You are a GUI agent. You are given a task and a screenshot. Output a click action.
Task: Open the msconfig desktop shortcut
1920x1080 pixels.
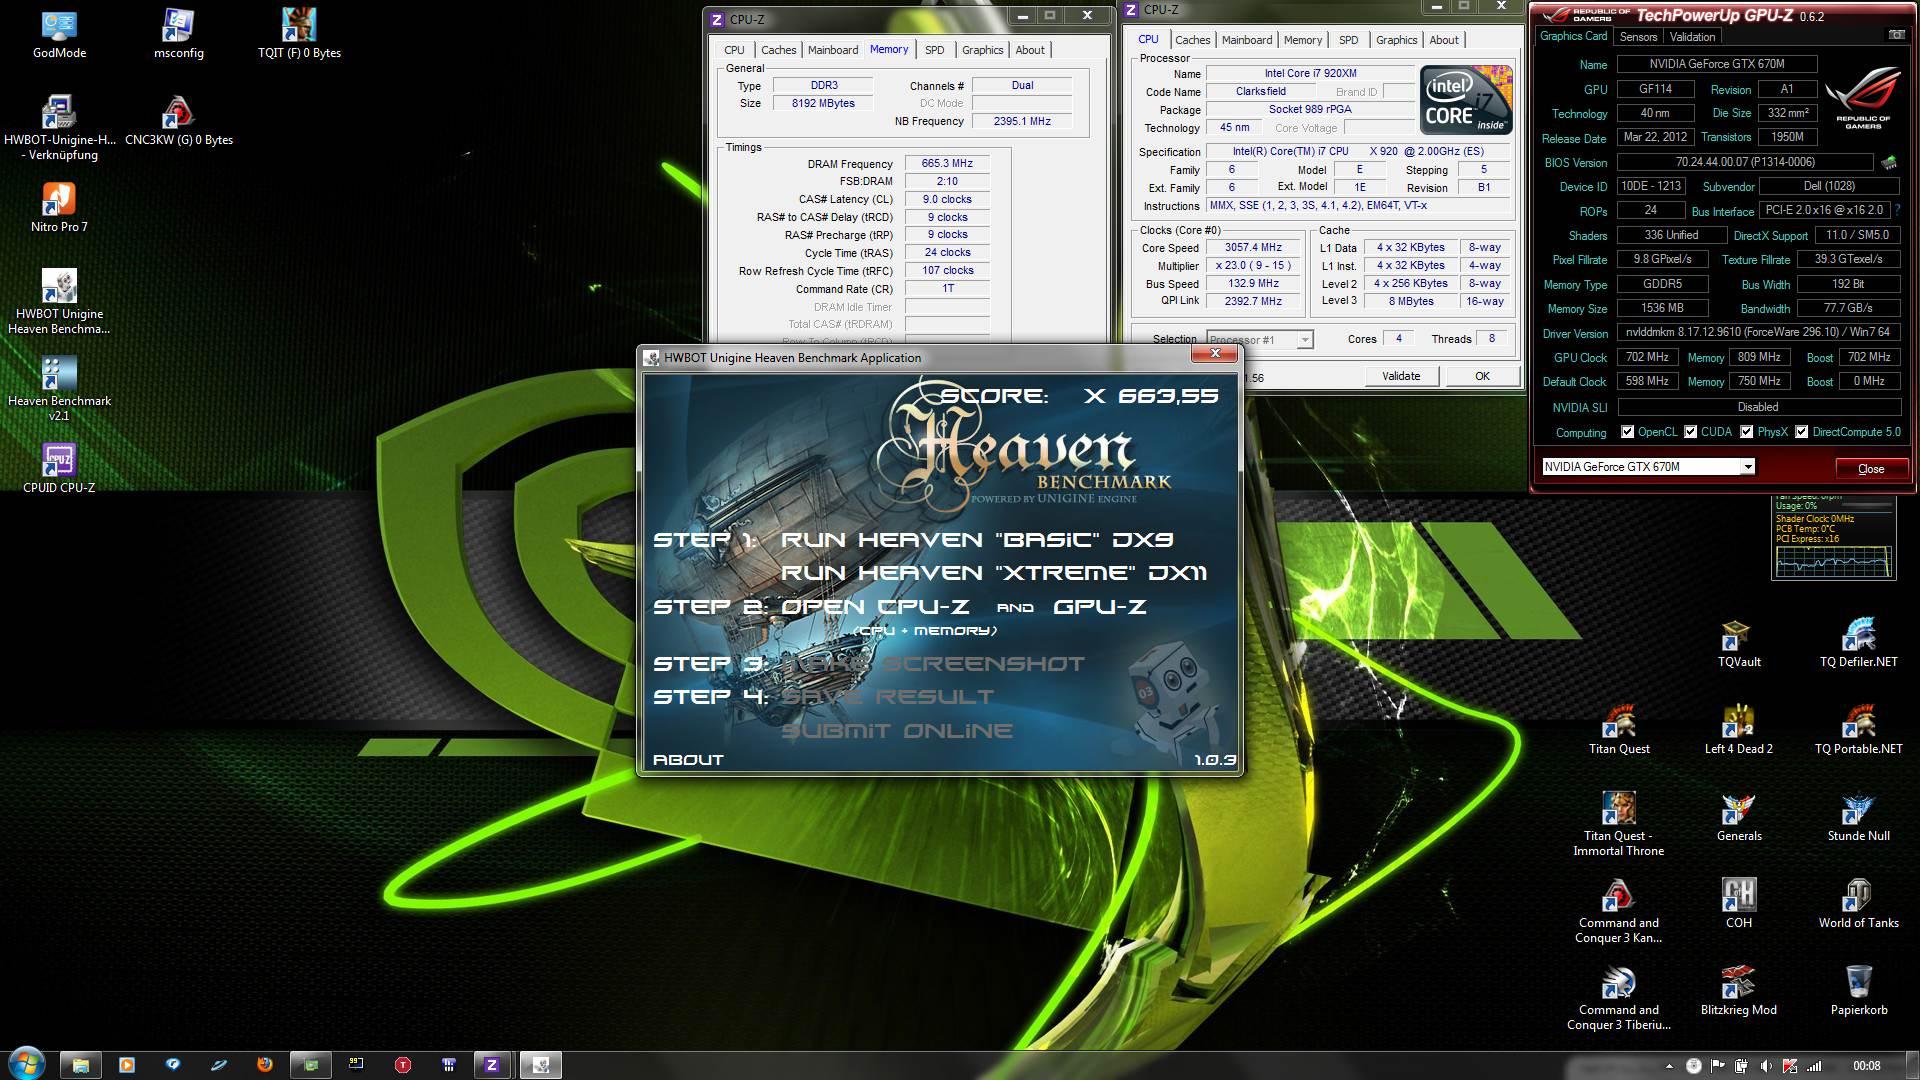pos(179,34)
